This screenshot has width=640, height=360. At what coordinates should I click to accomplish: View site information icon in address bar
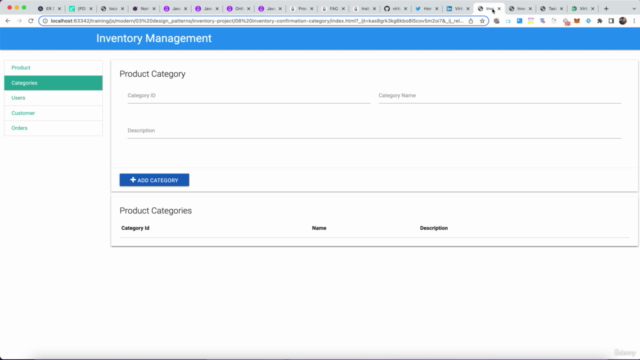45,21
